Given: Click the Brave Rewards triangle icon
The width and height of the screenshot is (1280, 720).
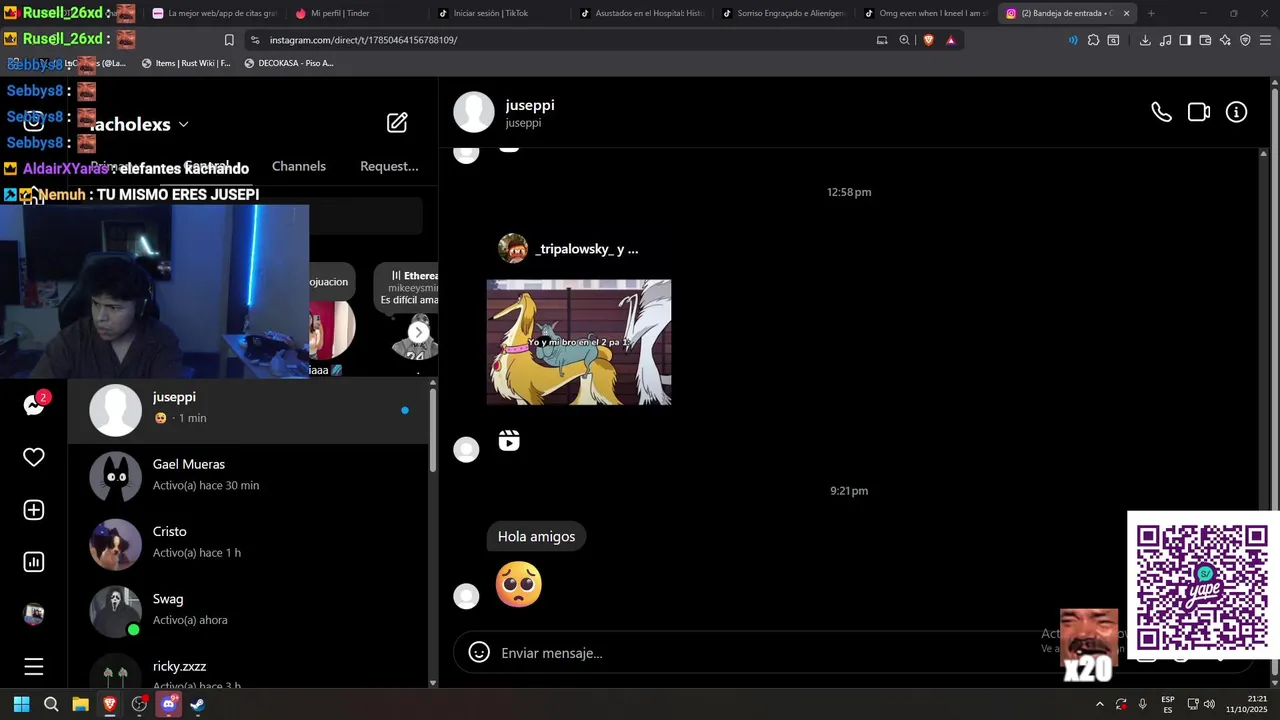Looking at the screenshot, I should (x=951, y=40).
